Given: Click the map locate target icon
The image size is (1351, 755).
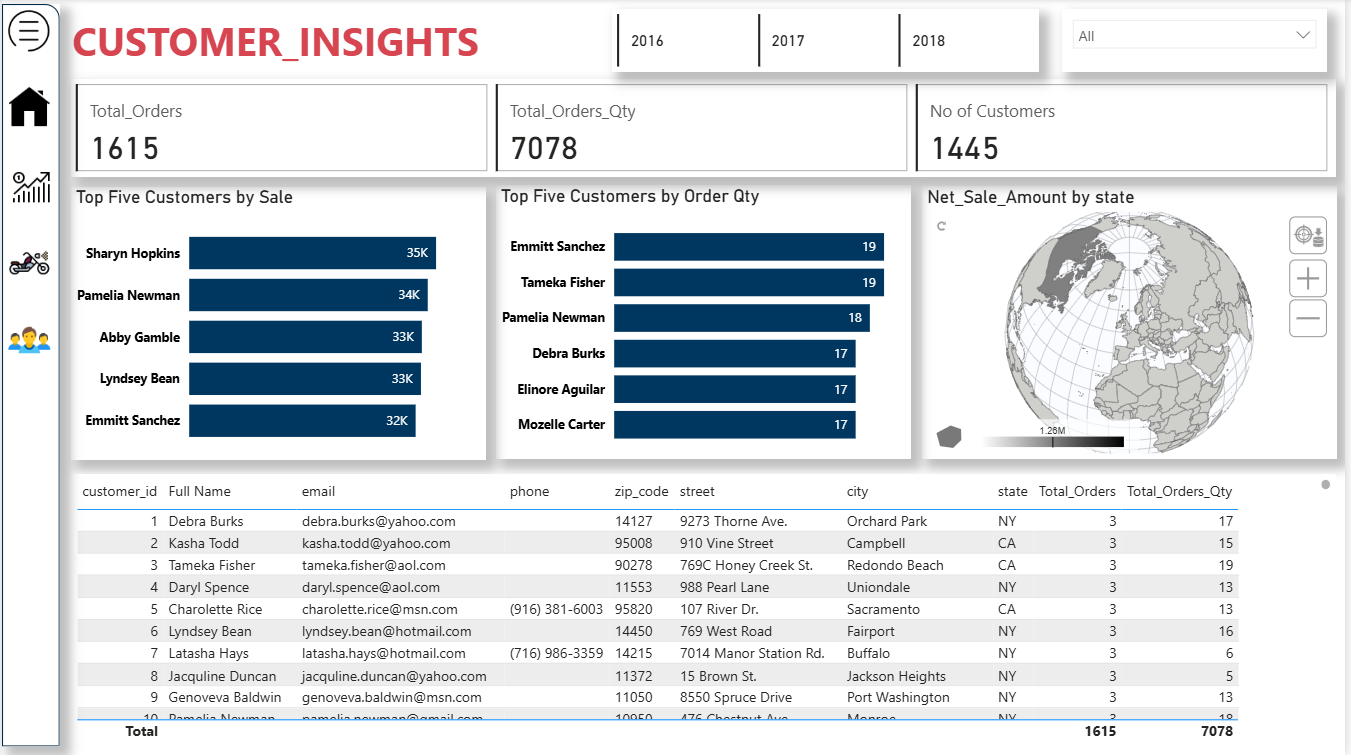Looking at the screenshot, I should (1308, 235).
